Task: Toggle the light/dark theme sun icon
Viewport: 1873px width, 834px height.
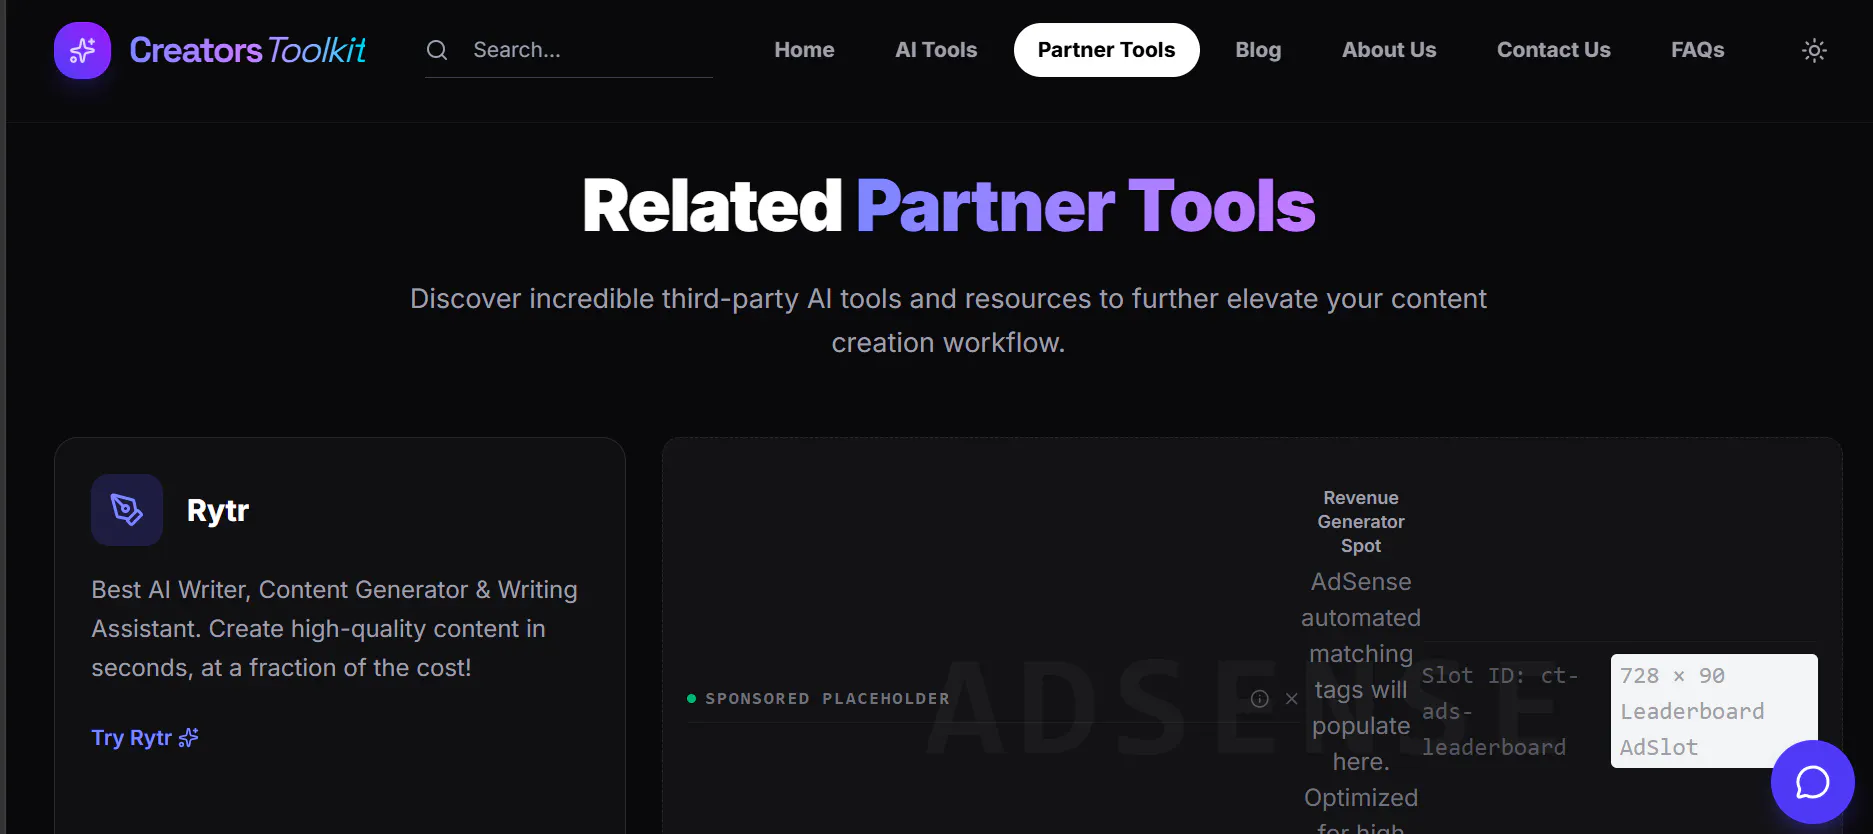Action: tap(1814, 50)
